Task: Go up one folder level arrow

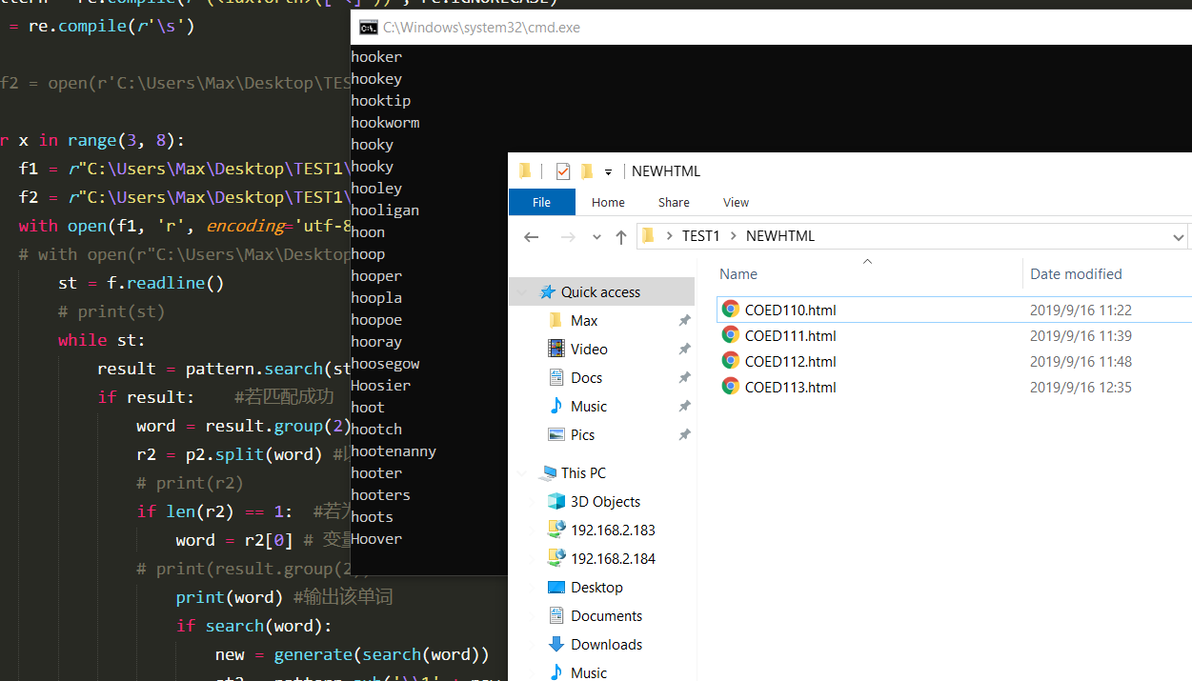Action: 621,237
